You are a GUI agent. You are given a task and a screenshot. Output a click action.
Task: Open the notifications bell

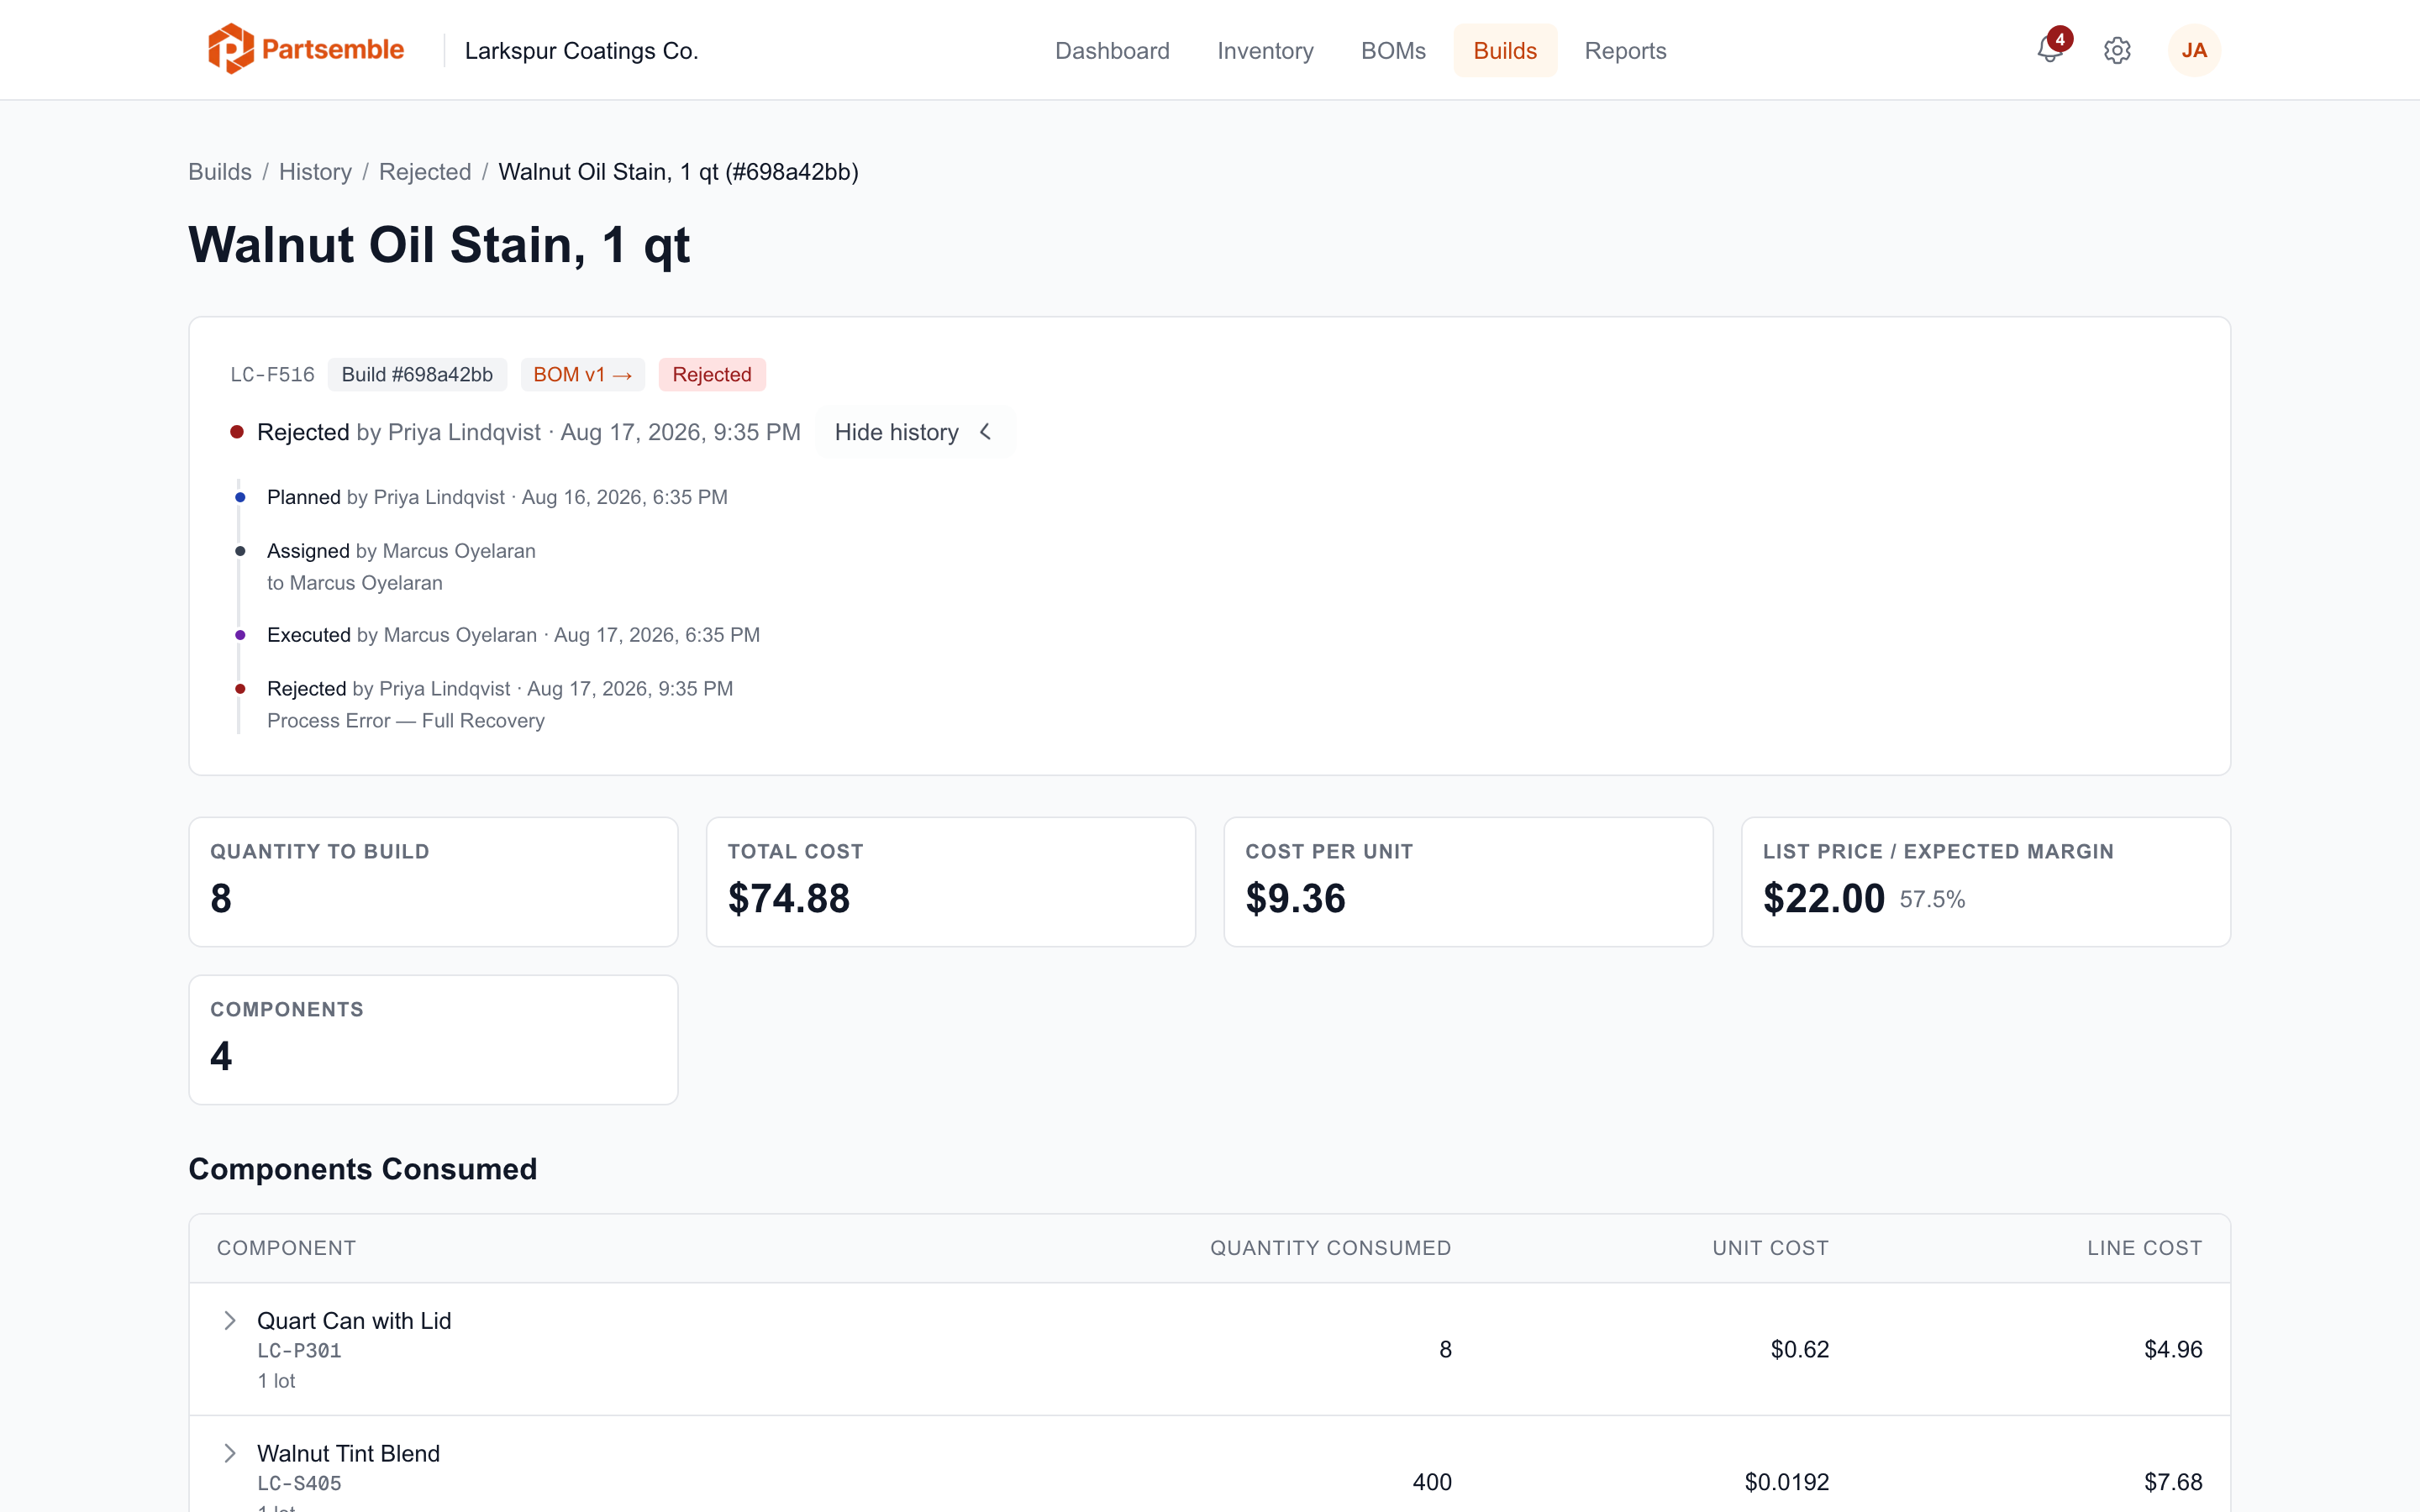tap(2050, 49)
